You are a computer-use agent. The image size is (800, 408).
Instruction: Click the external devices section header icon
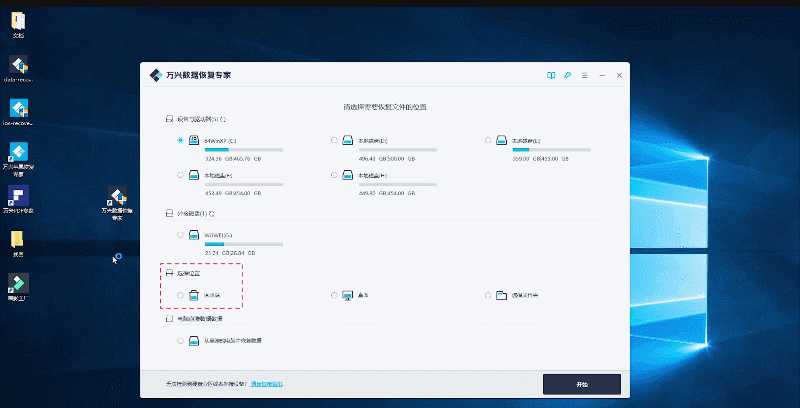pos(169,213)
